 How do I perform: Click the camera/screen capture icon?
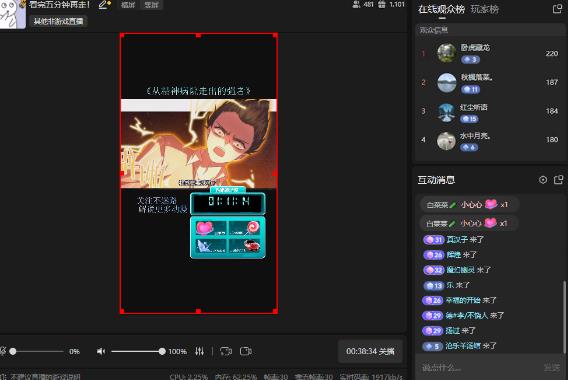pyautogui.click(x=246, y=351)
